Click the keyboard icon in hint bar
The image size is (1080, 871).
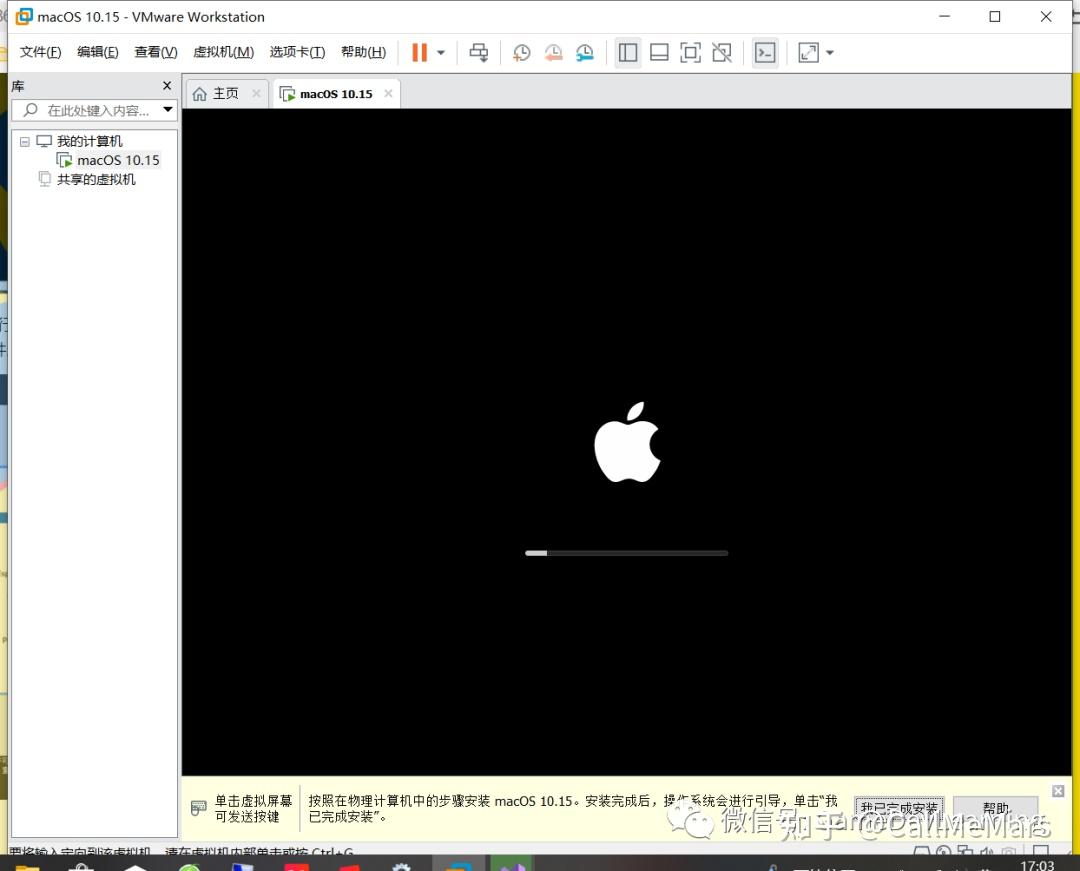point(198,808)
